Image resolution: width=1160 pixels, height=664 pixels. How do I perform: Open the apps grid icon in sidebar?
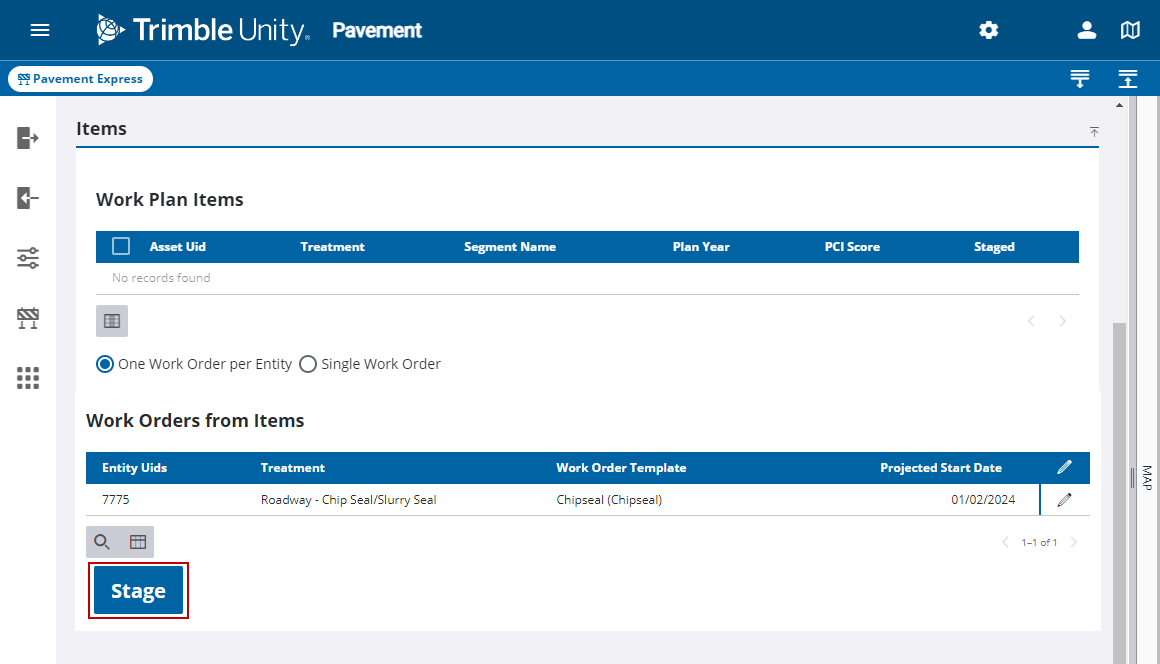(x=28, y=378)
